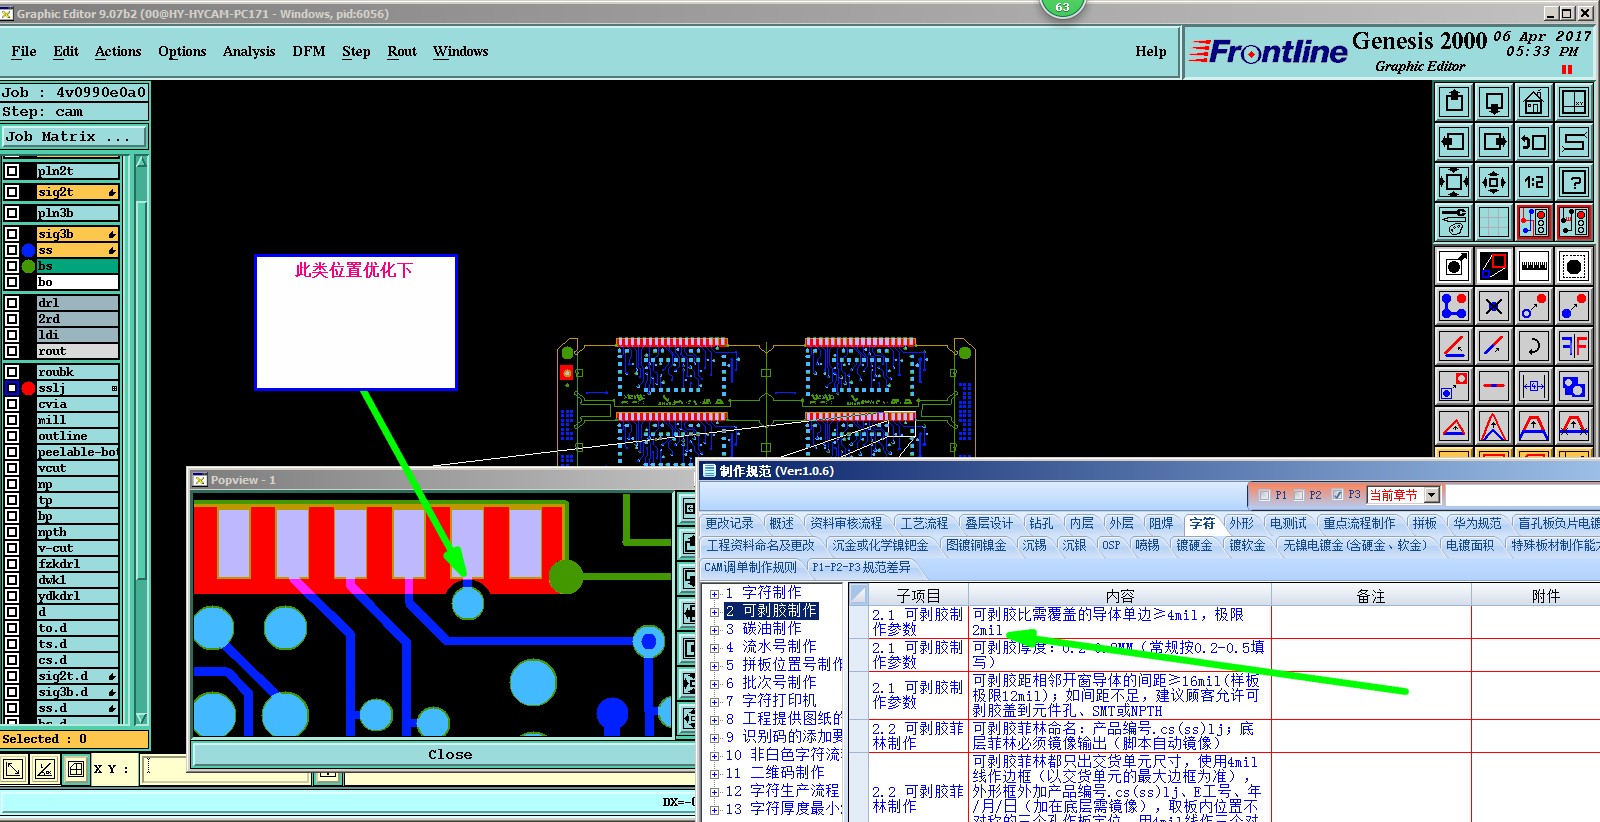Toggle the ss layer checkbox
1600x822 pixels.
(x=12, y=250)
